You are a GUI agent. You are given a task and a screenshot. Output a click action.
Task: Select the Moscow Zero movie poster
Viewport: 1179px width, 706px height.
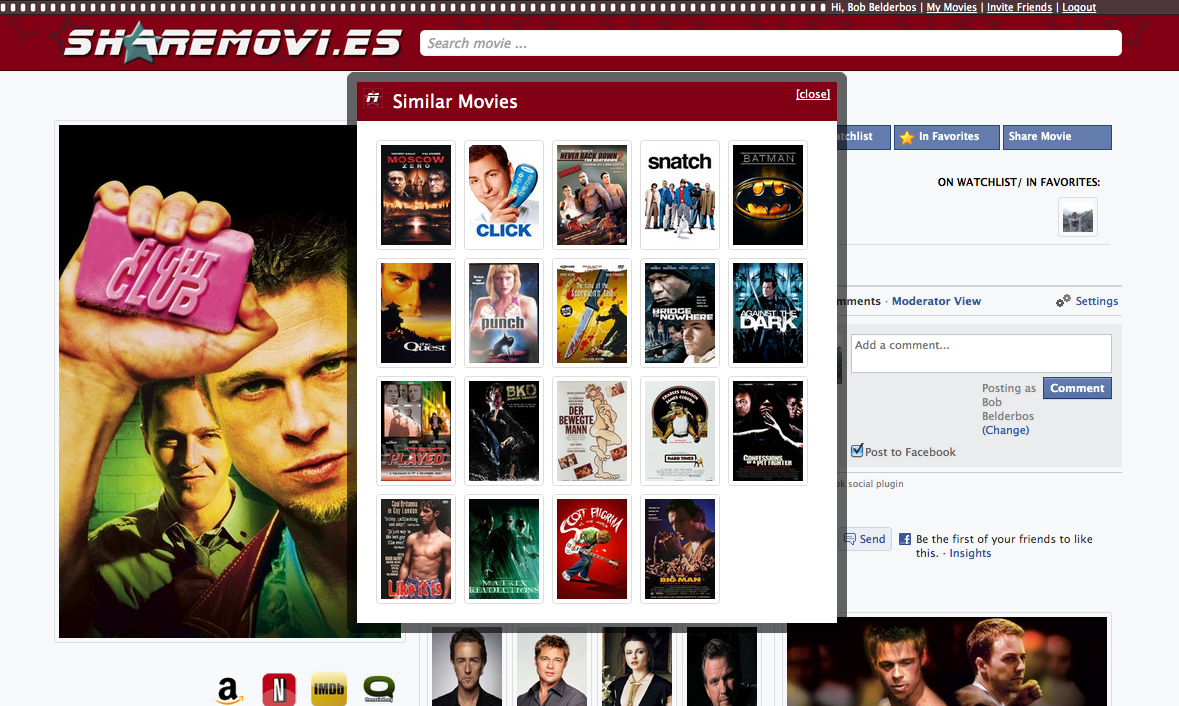416,195
